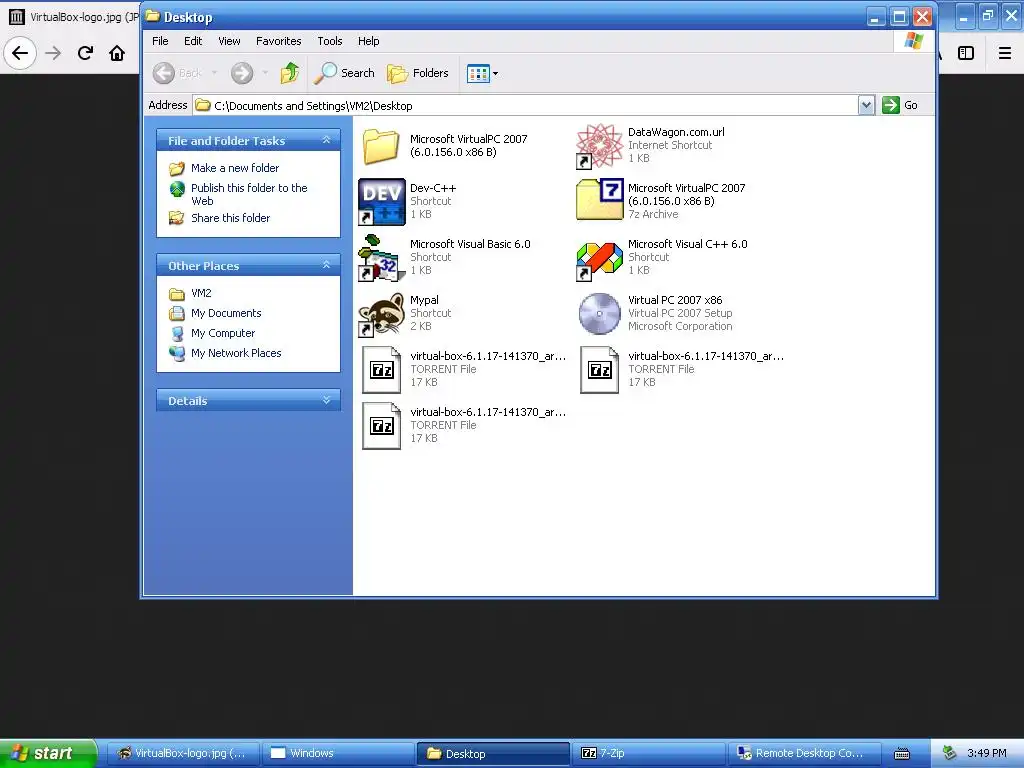Open the Views dropdown button
Viewport: 1024px width, 768px height.
pyautogui.click(x=483, y=74)
